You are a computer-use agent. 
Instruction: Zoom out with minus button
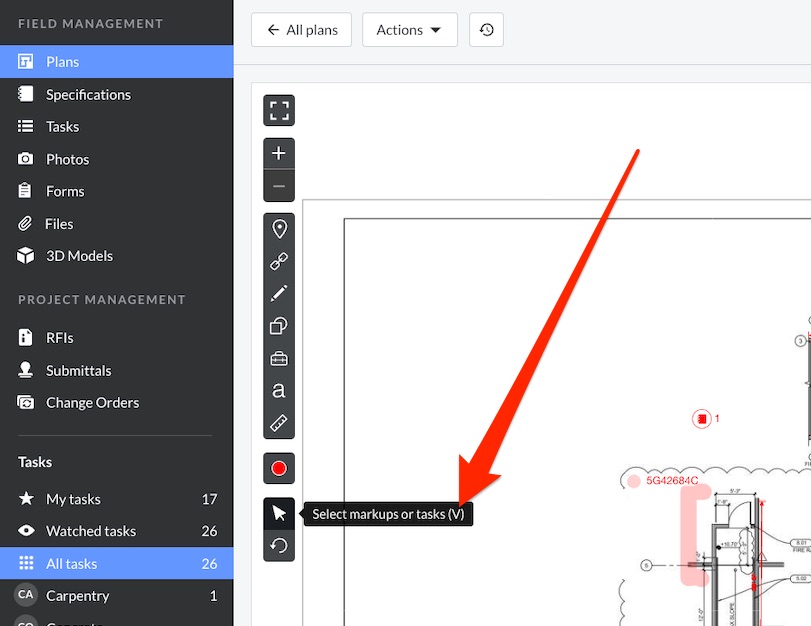pyautogui.click(x=279, y=186)
